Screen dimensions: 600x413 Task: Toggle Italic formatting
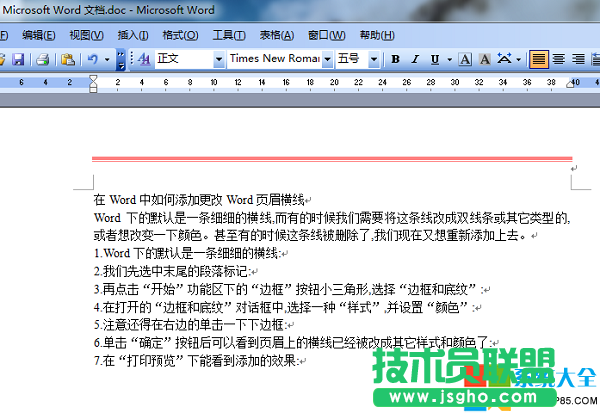(x=415, y=59)
